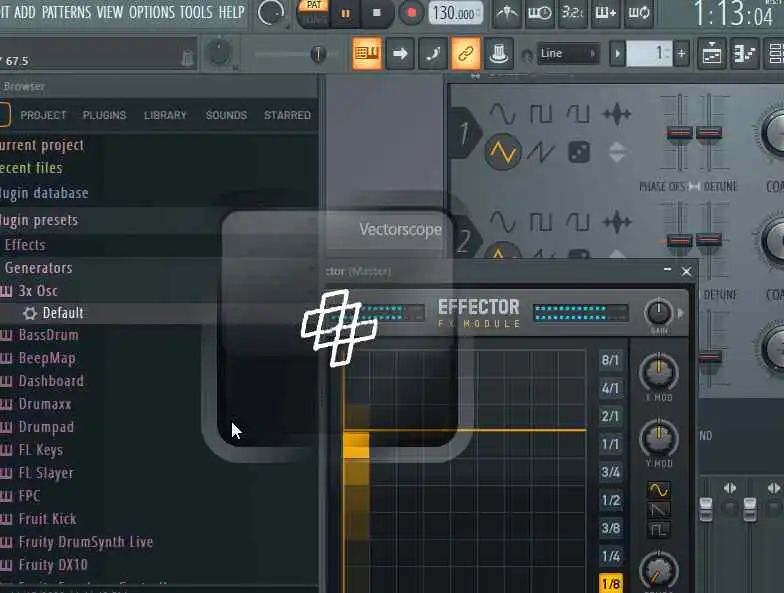Viewport: 784px width, 593px height.
Task: Select saw LFO shape in Effector
Action: coord(658,510)
